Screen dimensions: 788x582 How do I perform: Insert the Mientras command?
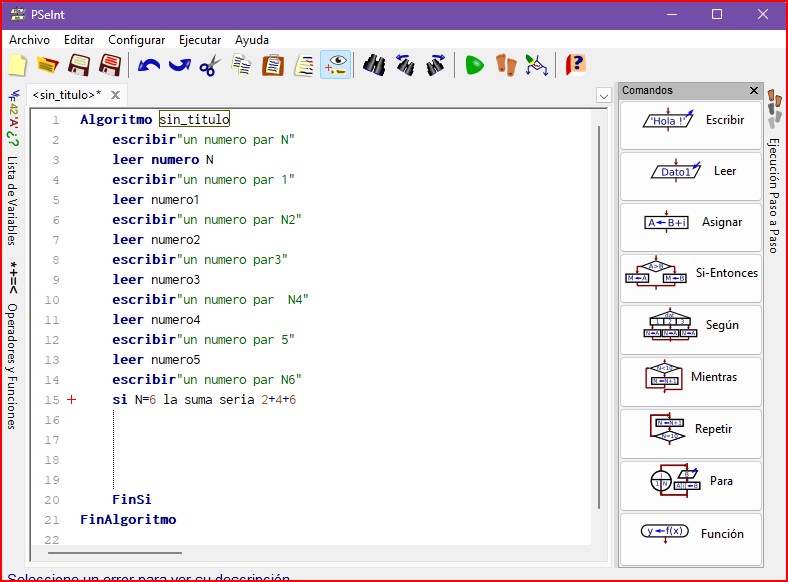click(691, 377)
